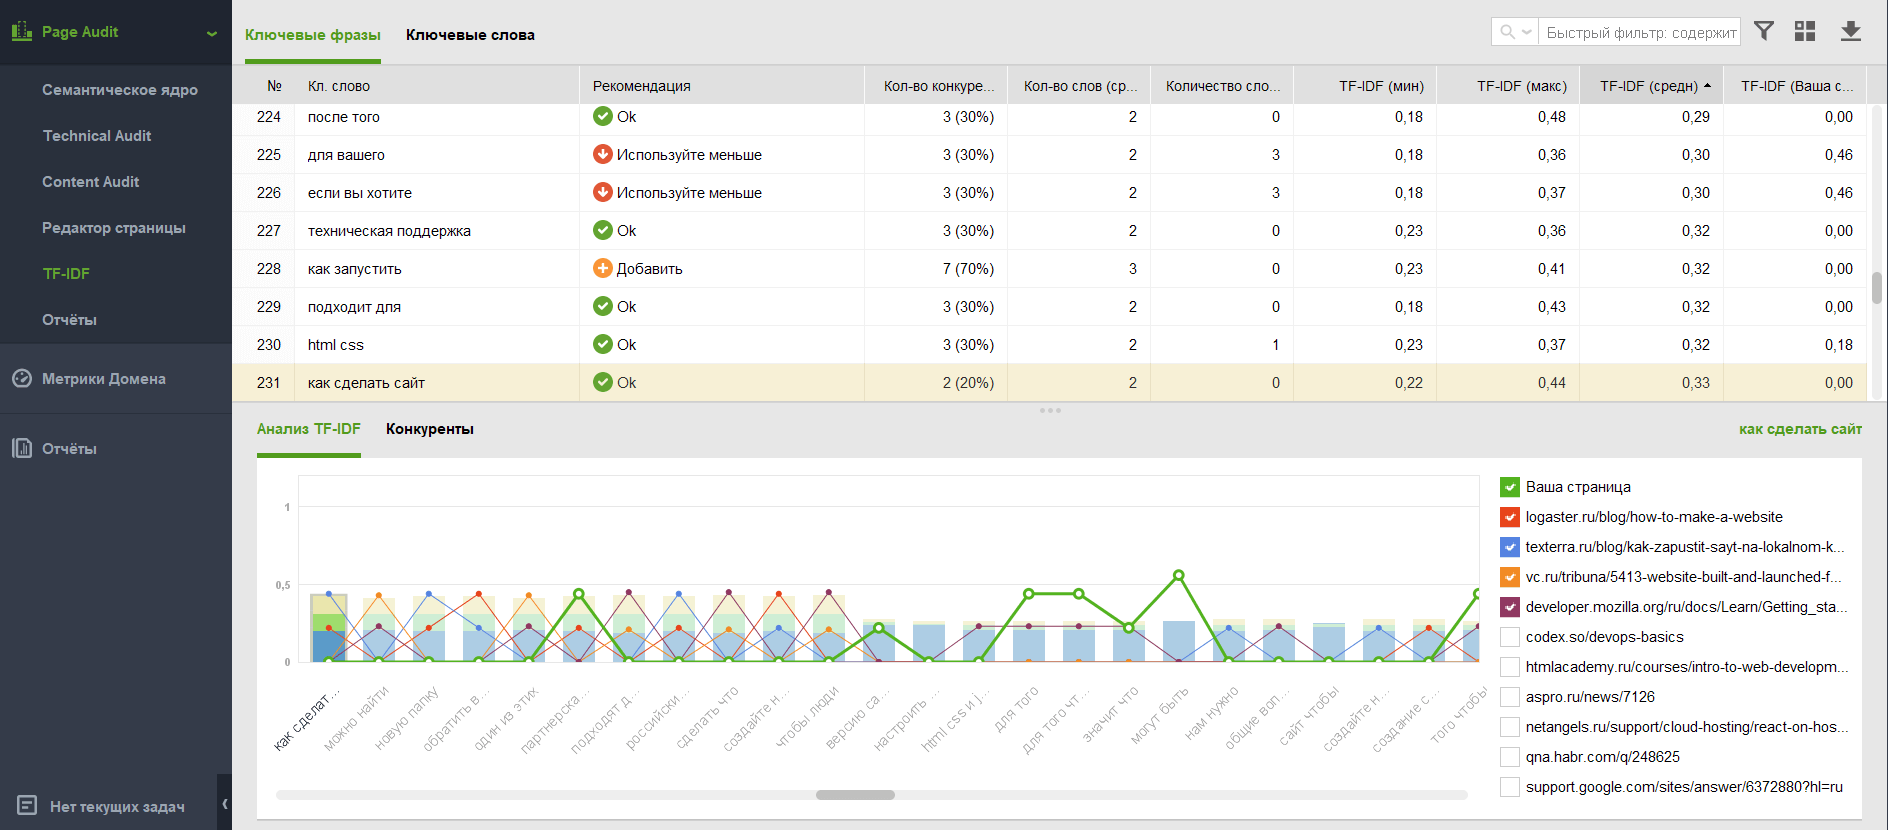Viewport: 1888px width, 830px height.
Task: Select the TF-IDF sidebar item
Action: 66,273
